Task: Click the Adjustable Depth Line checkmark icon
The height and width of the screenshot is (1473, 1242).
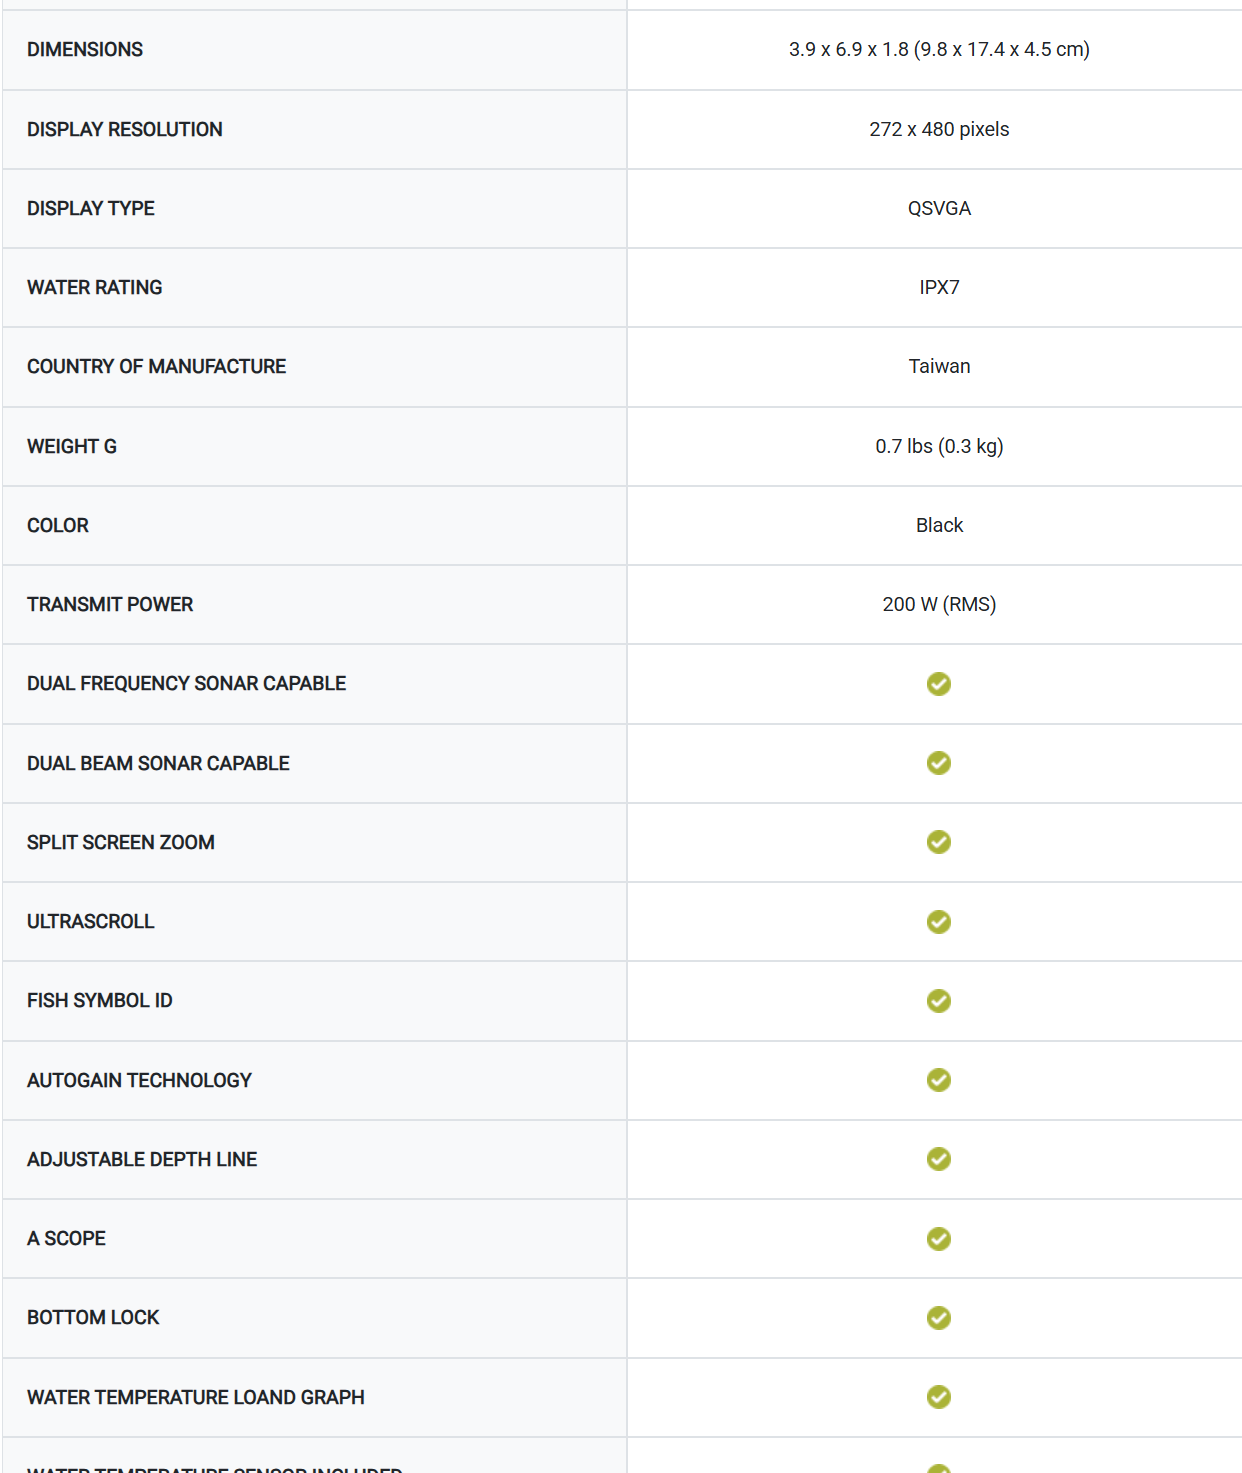Action: click(938, 1159)
